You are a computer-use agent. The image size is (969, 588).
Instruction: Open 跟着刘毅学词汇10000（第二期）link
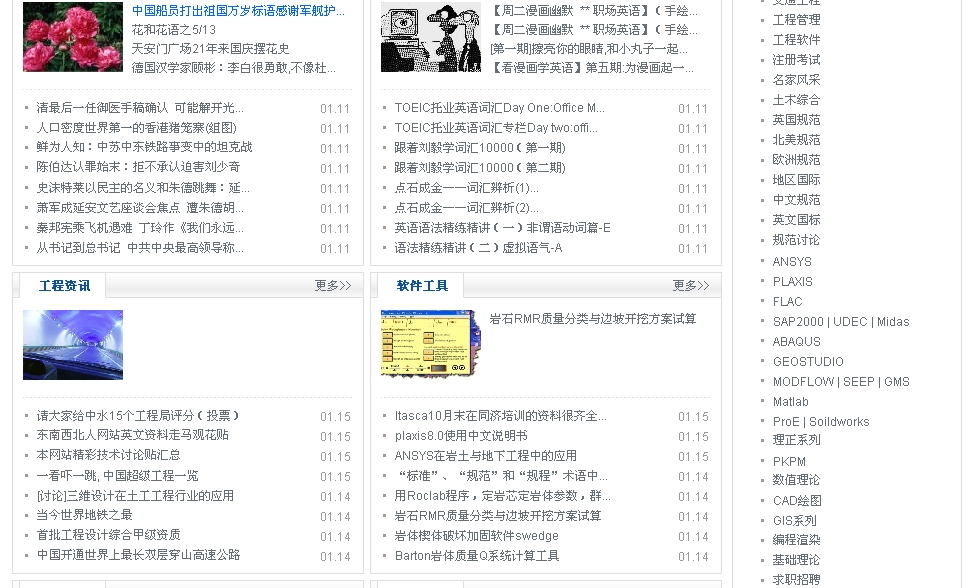pos(480,168)
